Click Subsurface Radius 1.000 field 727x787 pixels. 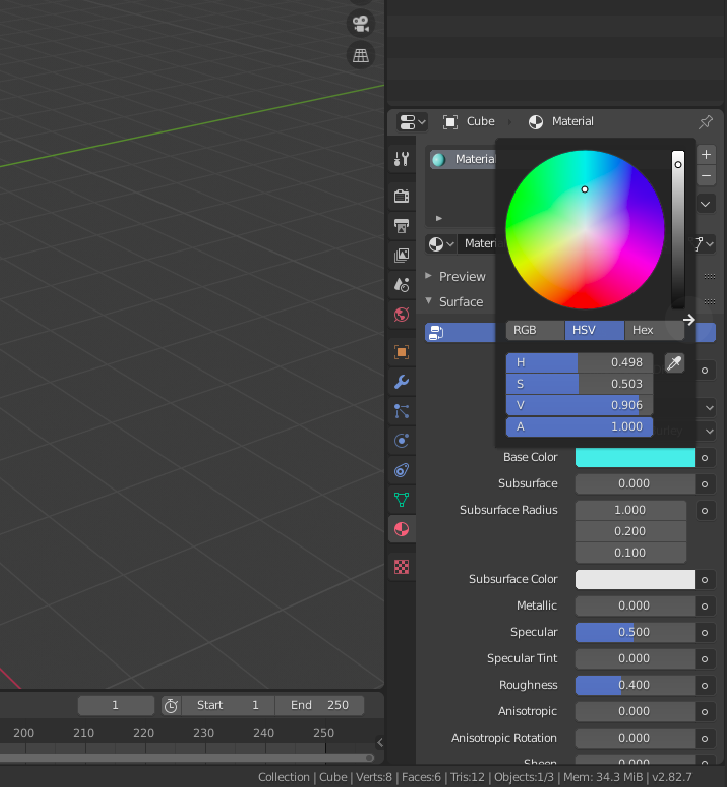point(631,510)
